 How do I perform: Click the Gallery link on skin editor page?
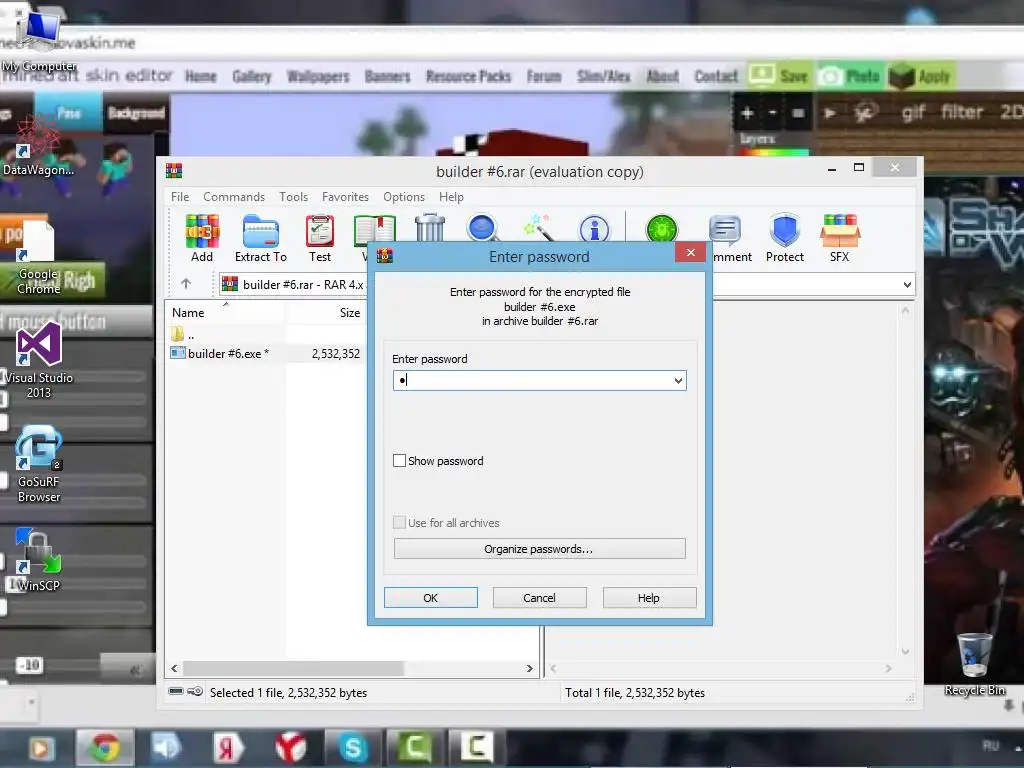(251, 76)
